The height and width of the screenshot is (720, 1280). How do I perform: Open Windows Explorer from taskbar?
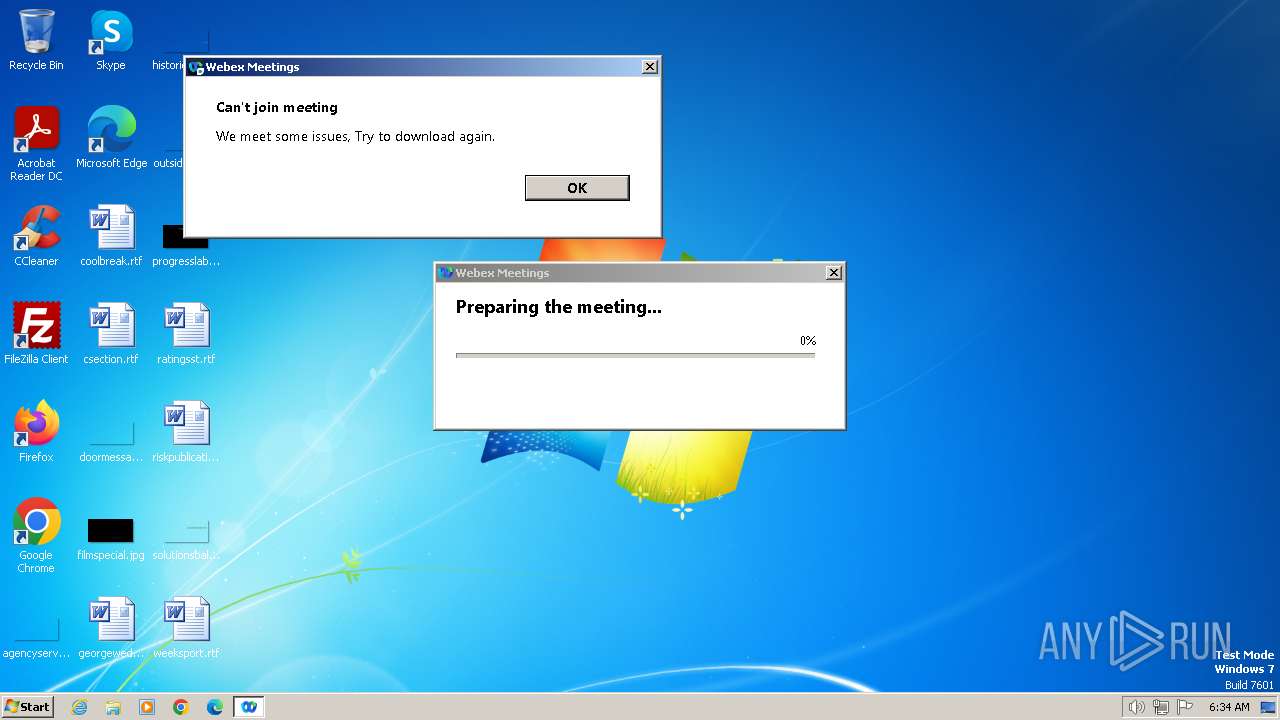113,707
